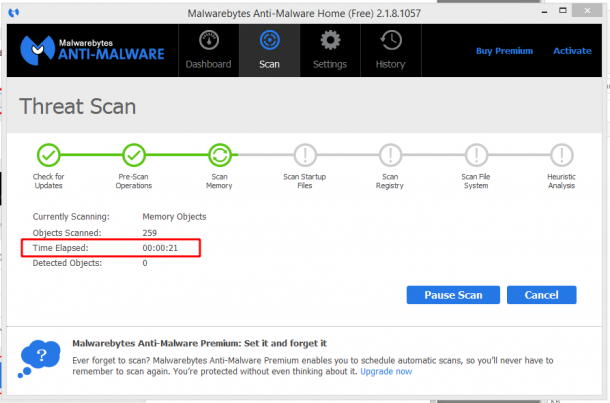Switch to the Scan tab
This screenshot has height=403, width=610.
click(x=270, y=50)
